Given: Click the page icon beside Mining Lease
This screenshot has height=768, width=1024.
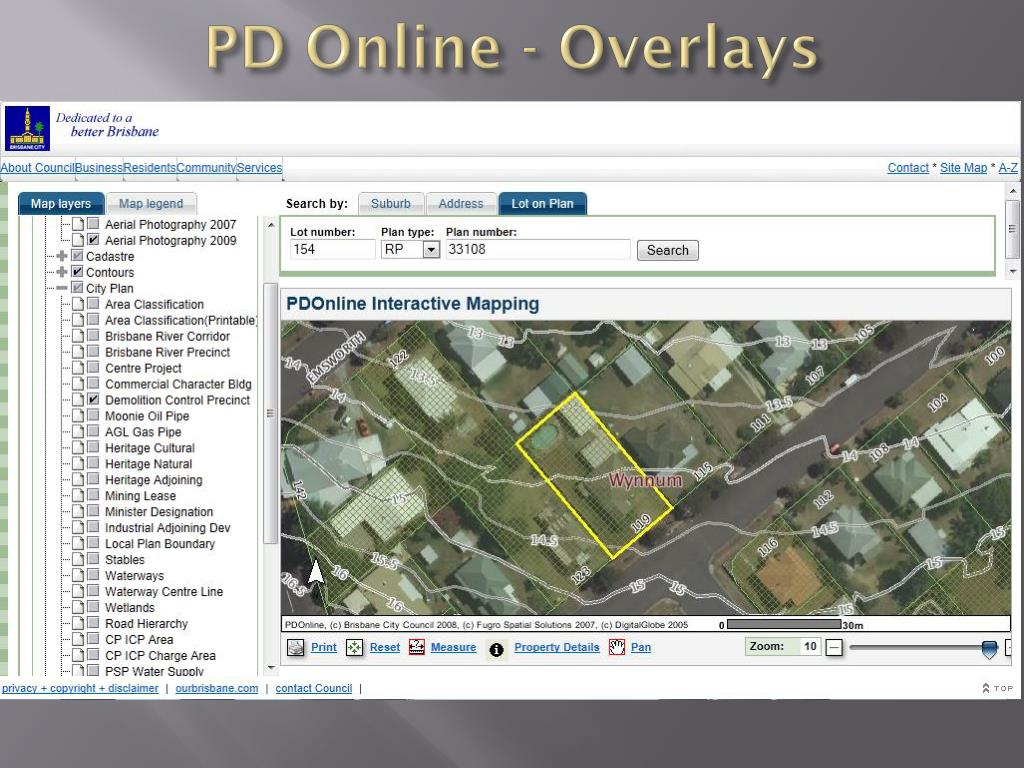Looking at the screenshot, I should click(78, 496).
